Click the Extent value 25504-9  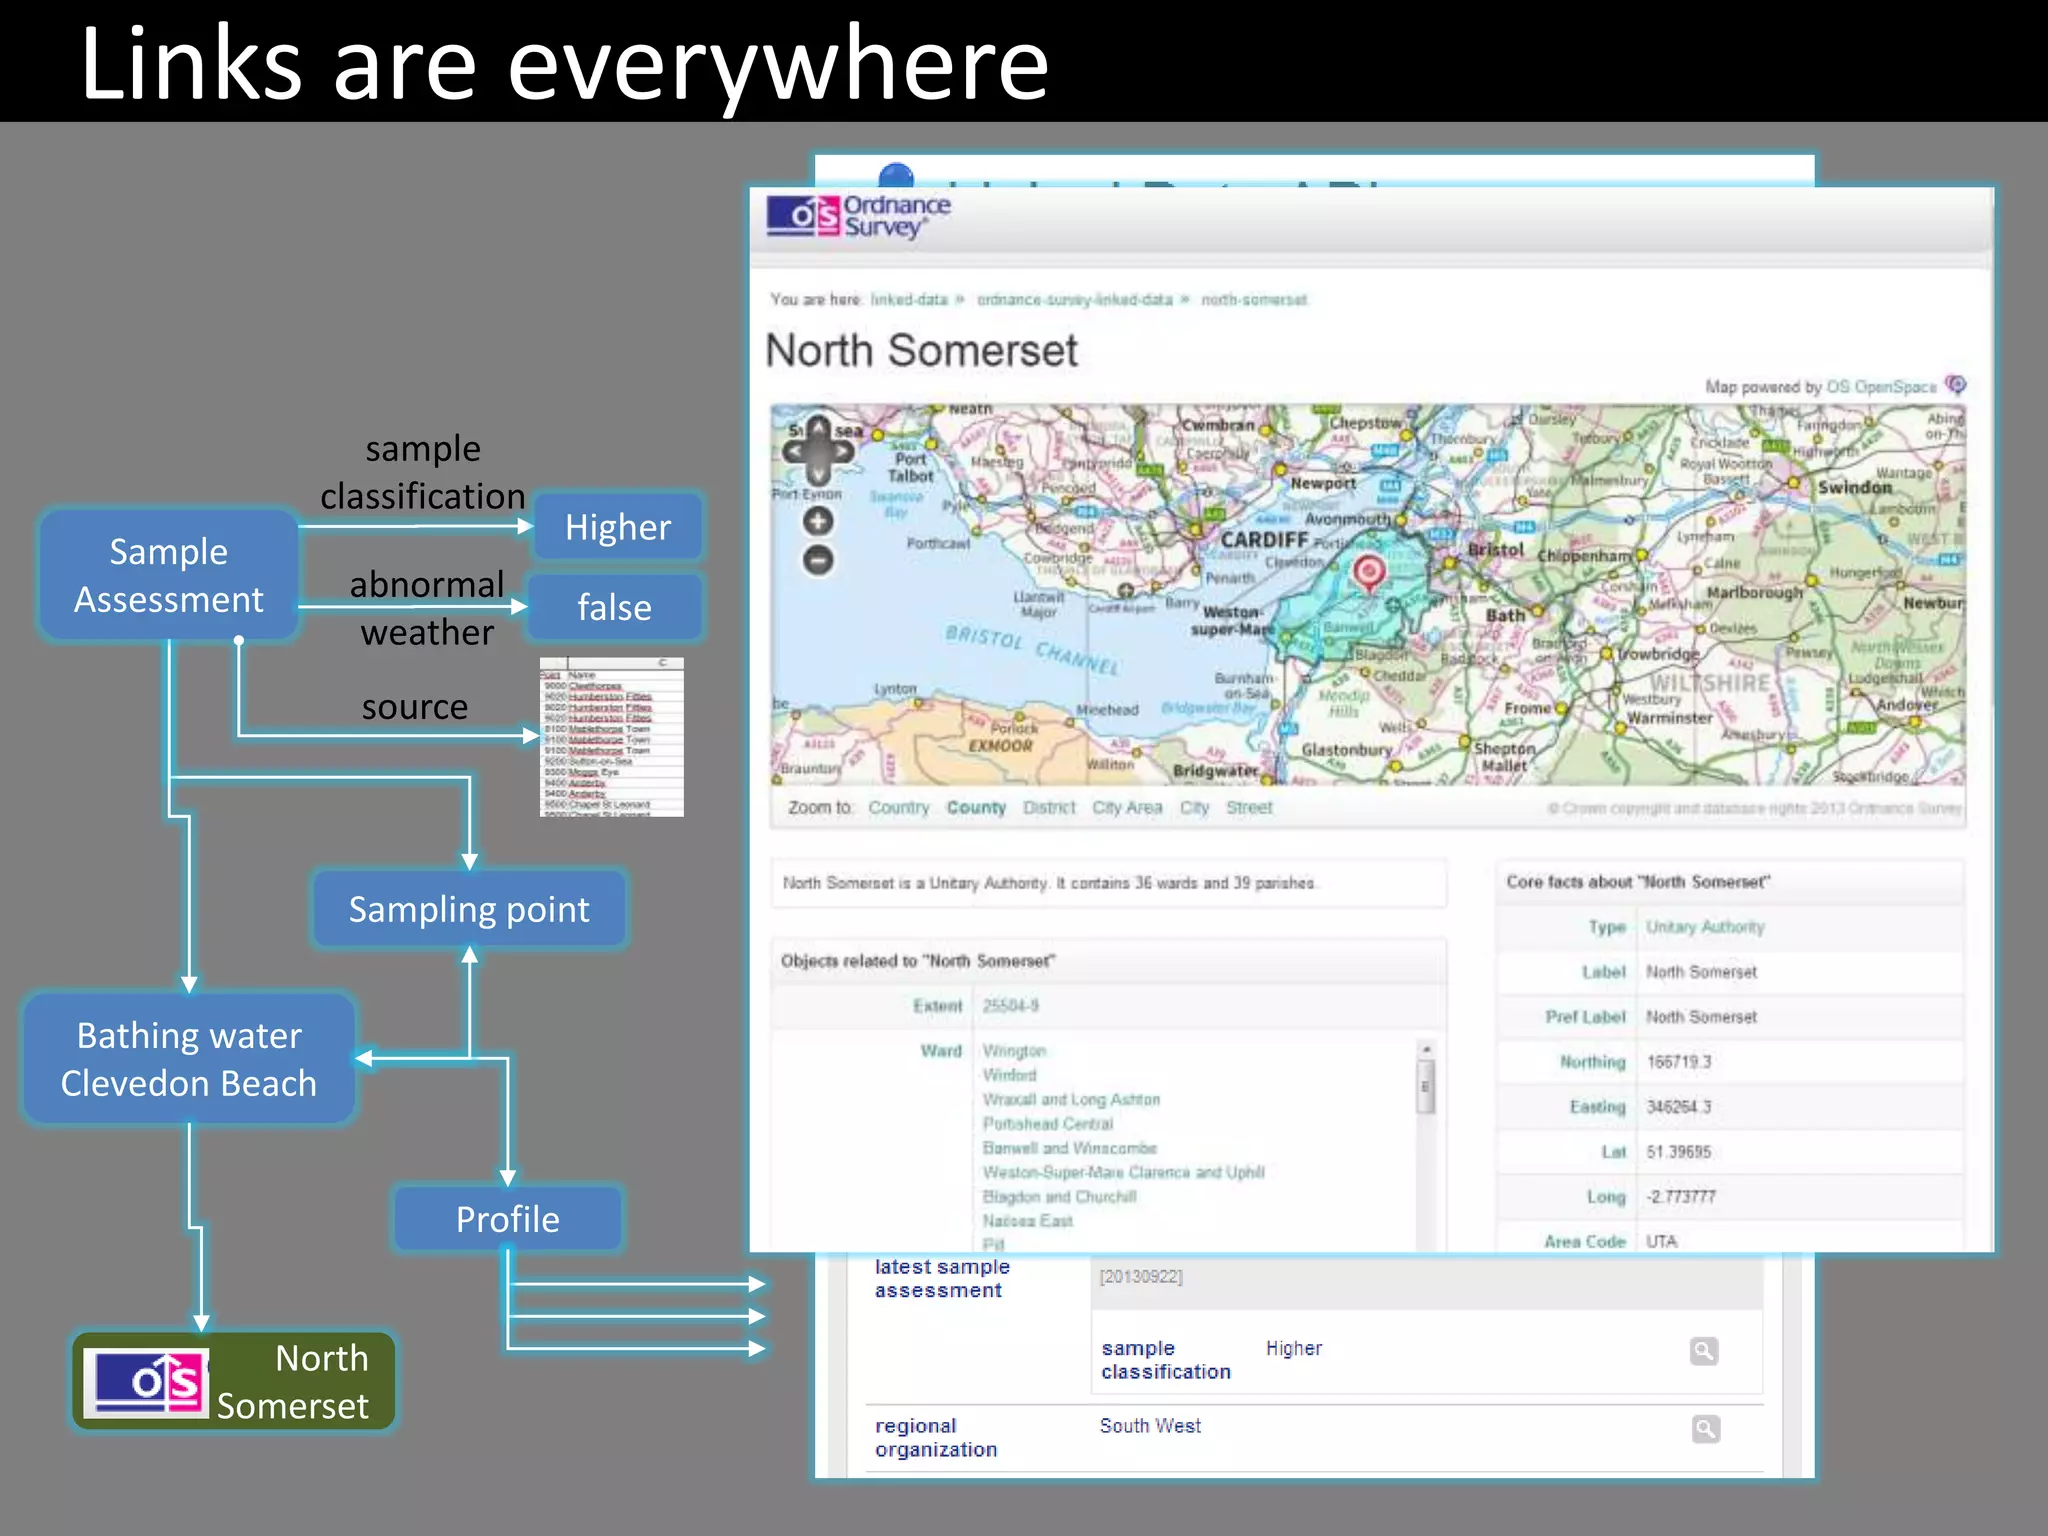[x=1010, y=1006]
